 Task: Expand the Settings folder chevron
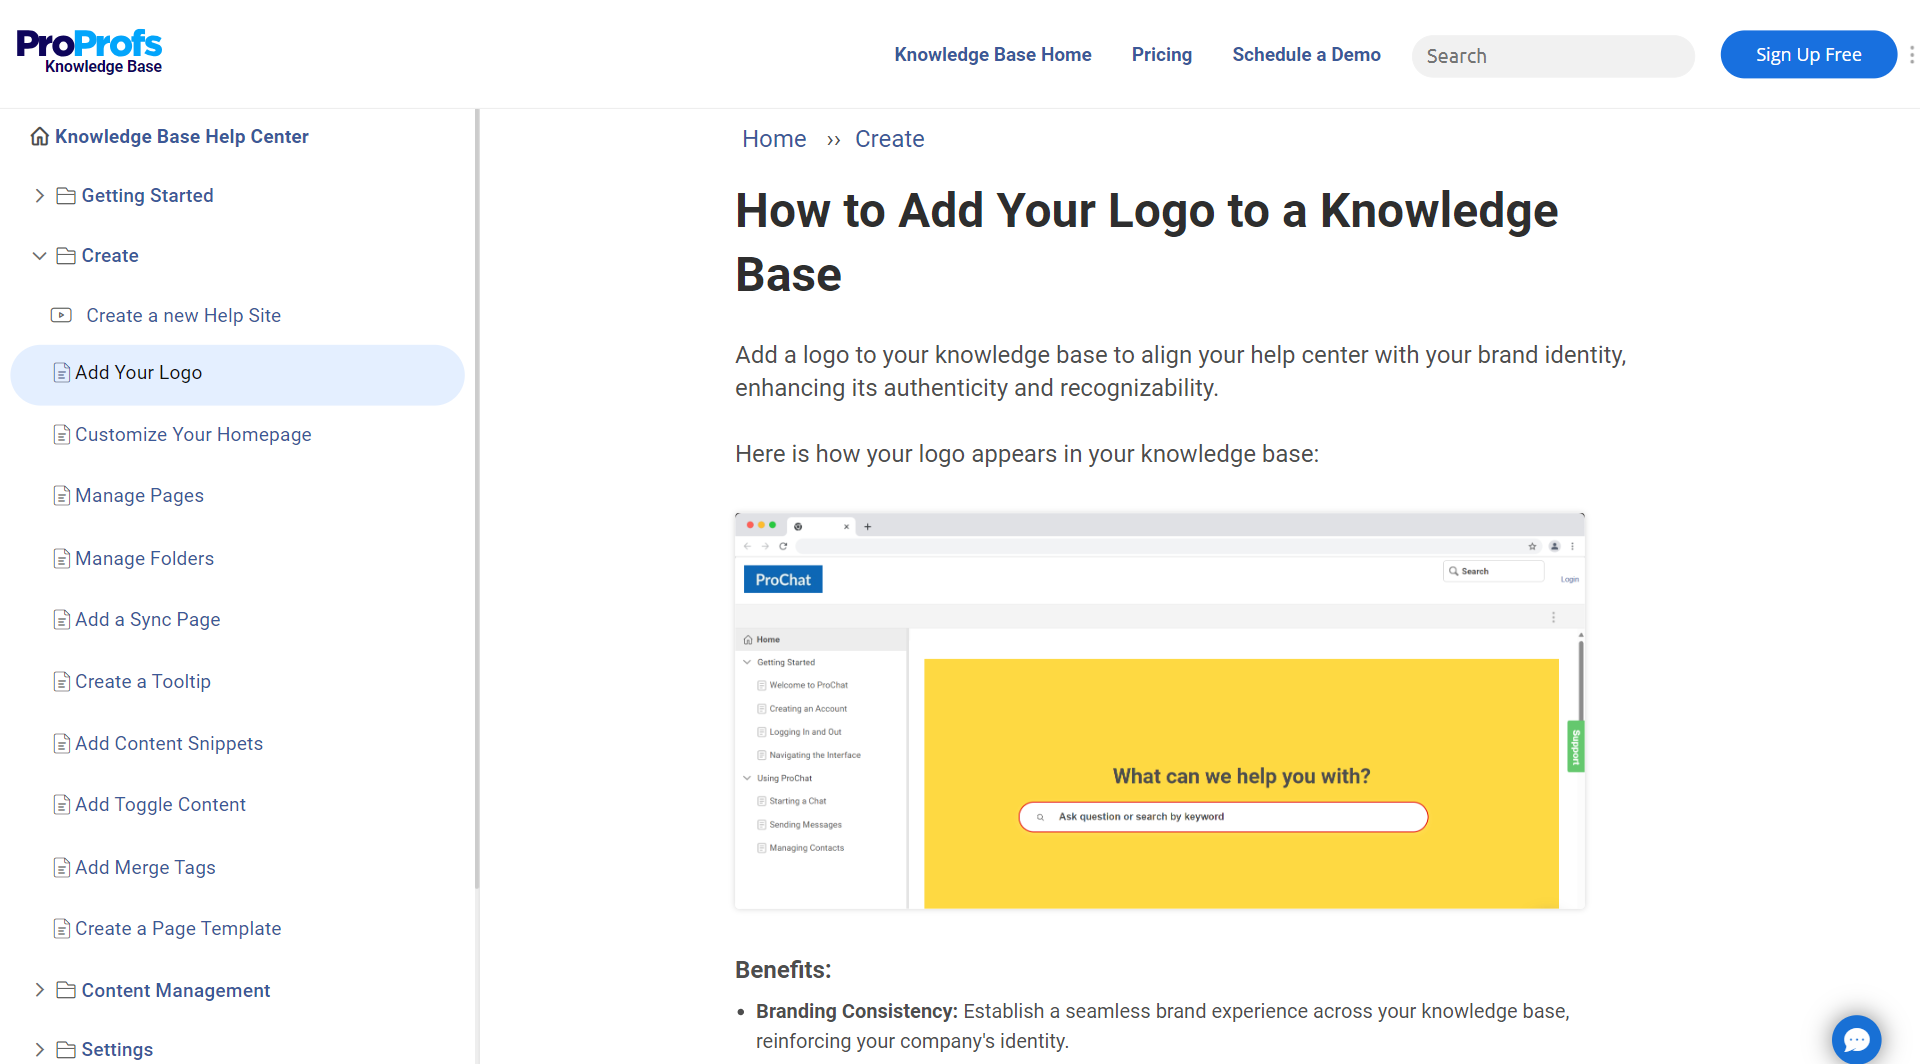tap(39, 1049)
